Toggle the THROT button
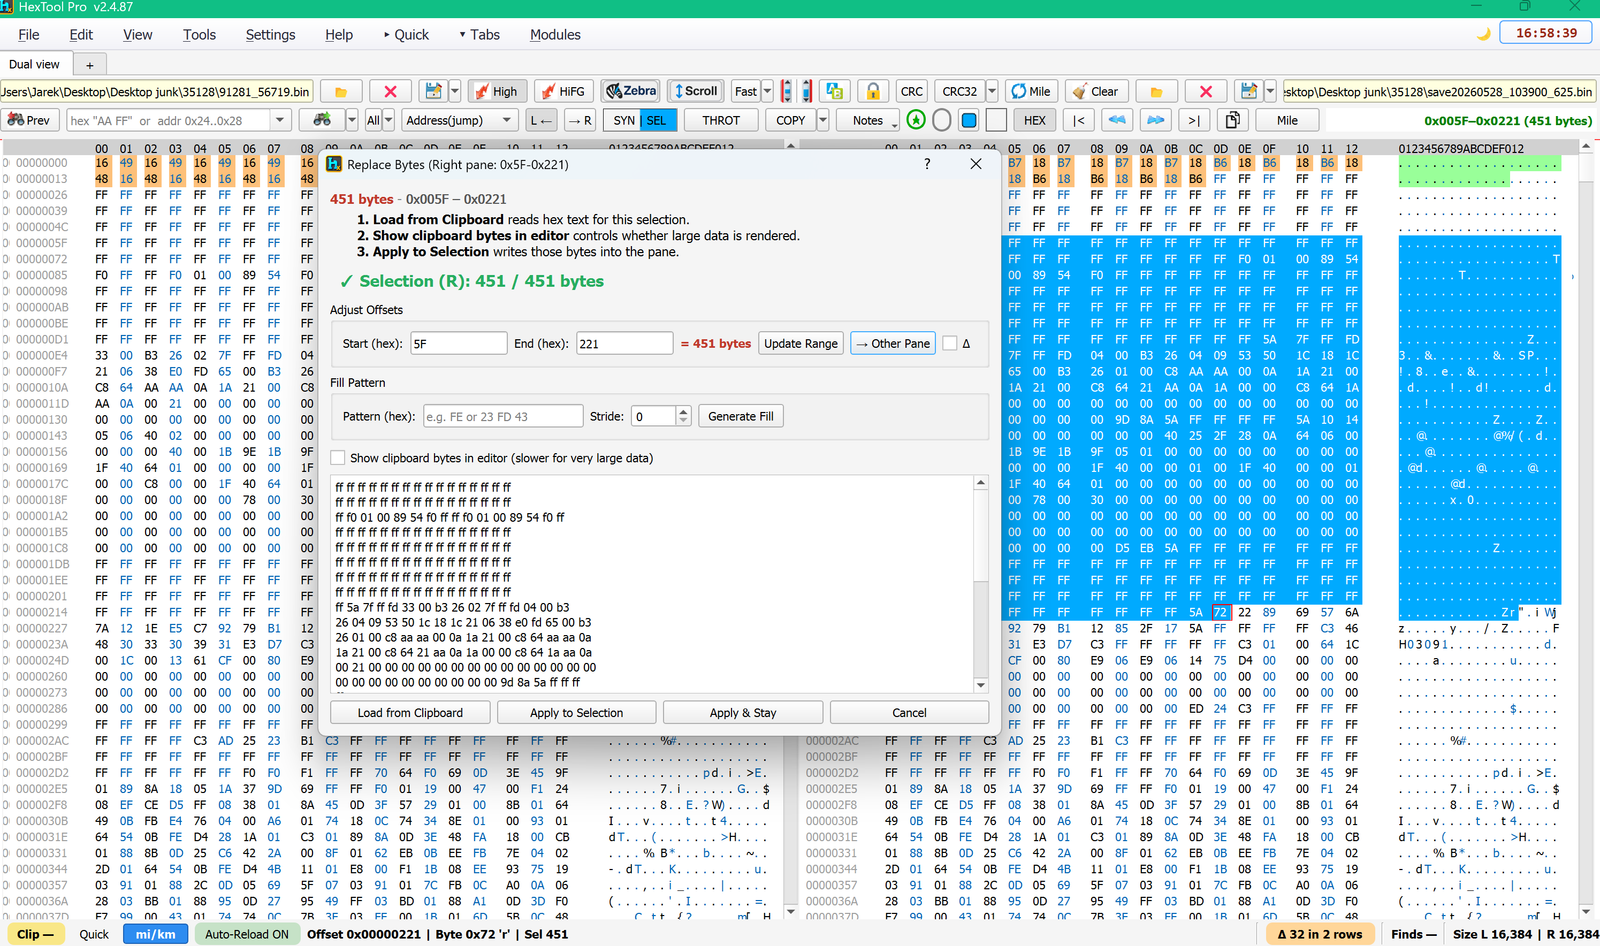 tap(721, 120)
